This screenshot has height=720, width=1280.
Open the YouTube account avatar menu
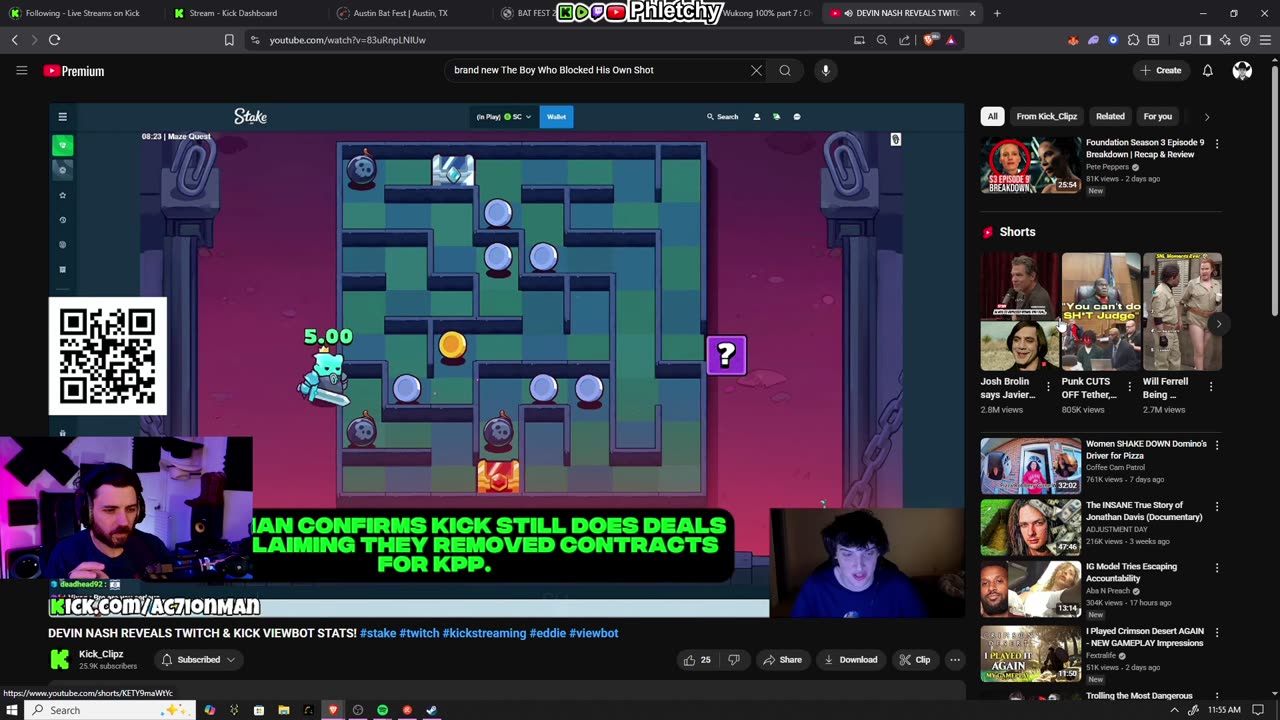(x=1242, y=70)
